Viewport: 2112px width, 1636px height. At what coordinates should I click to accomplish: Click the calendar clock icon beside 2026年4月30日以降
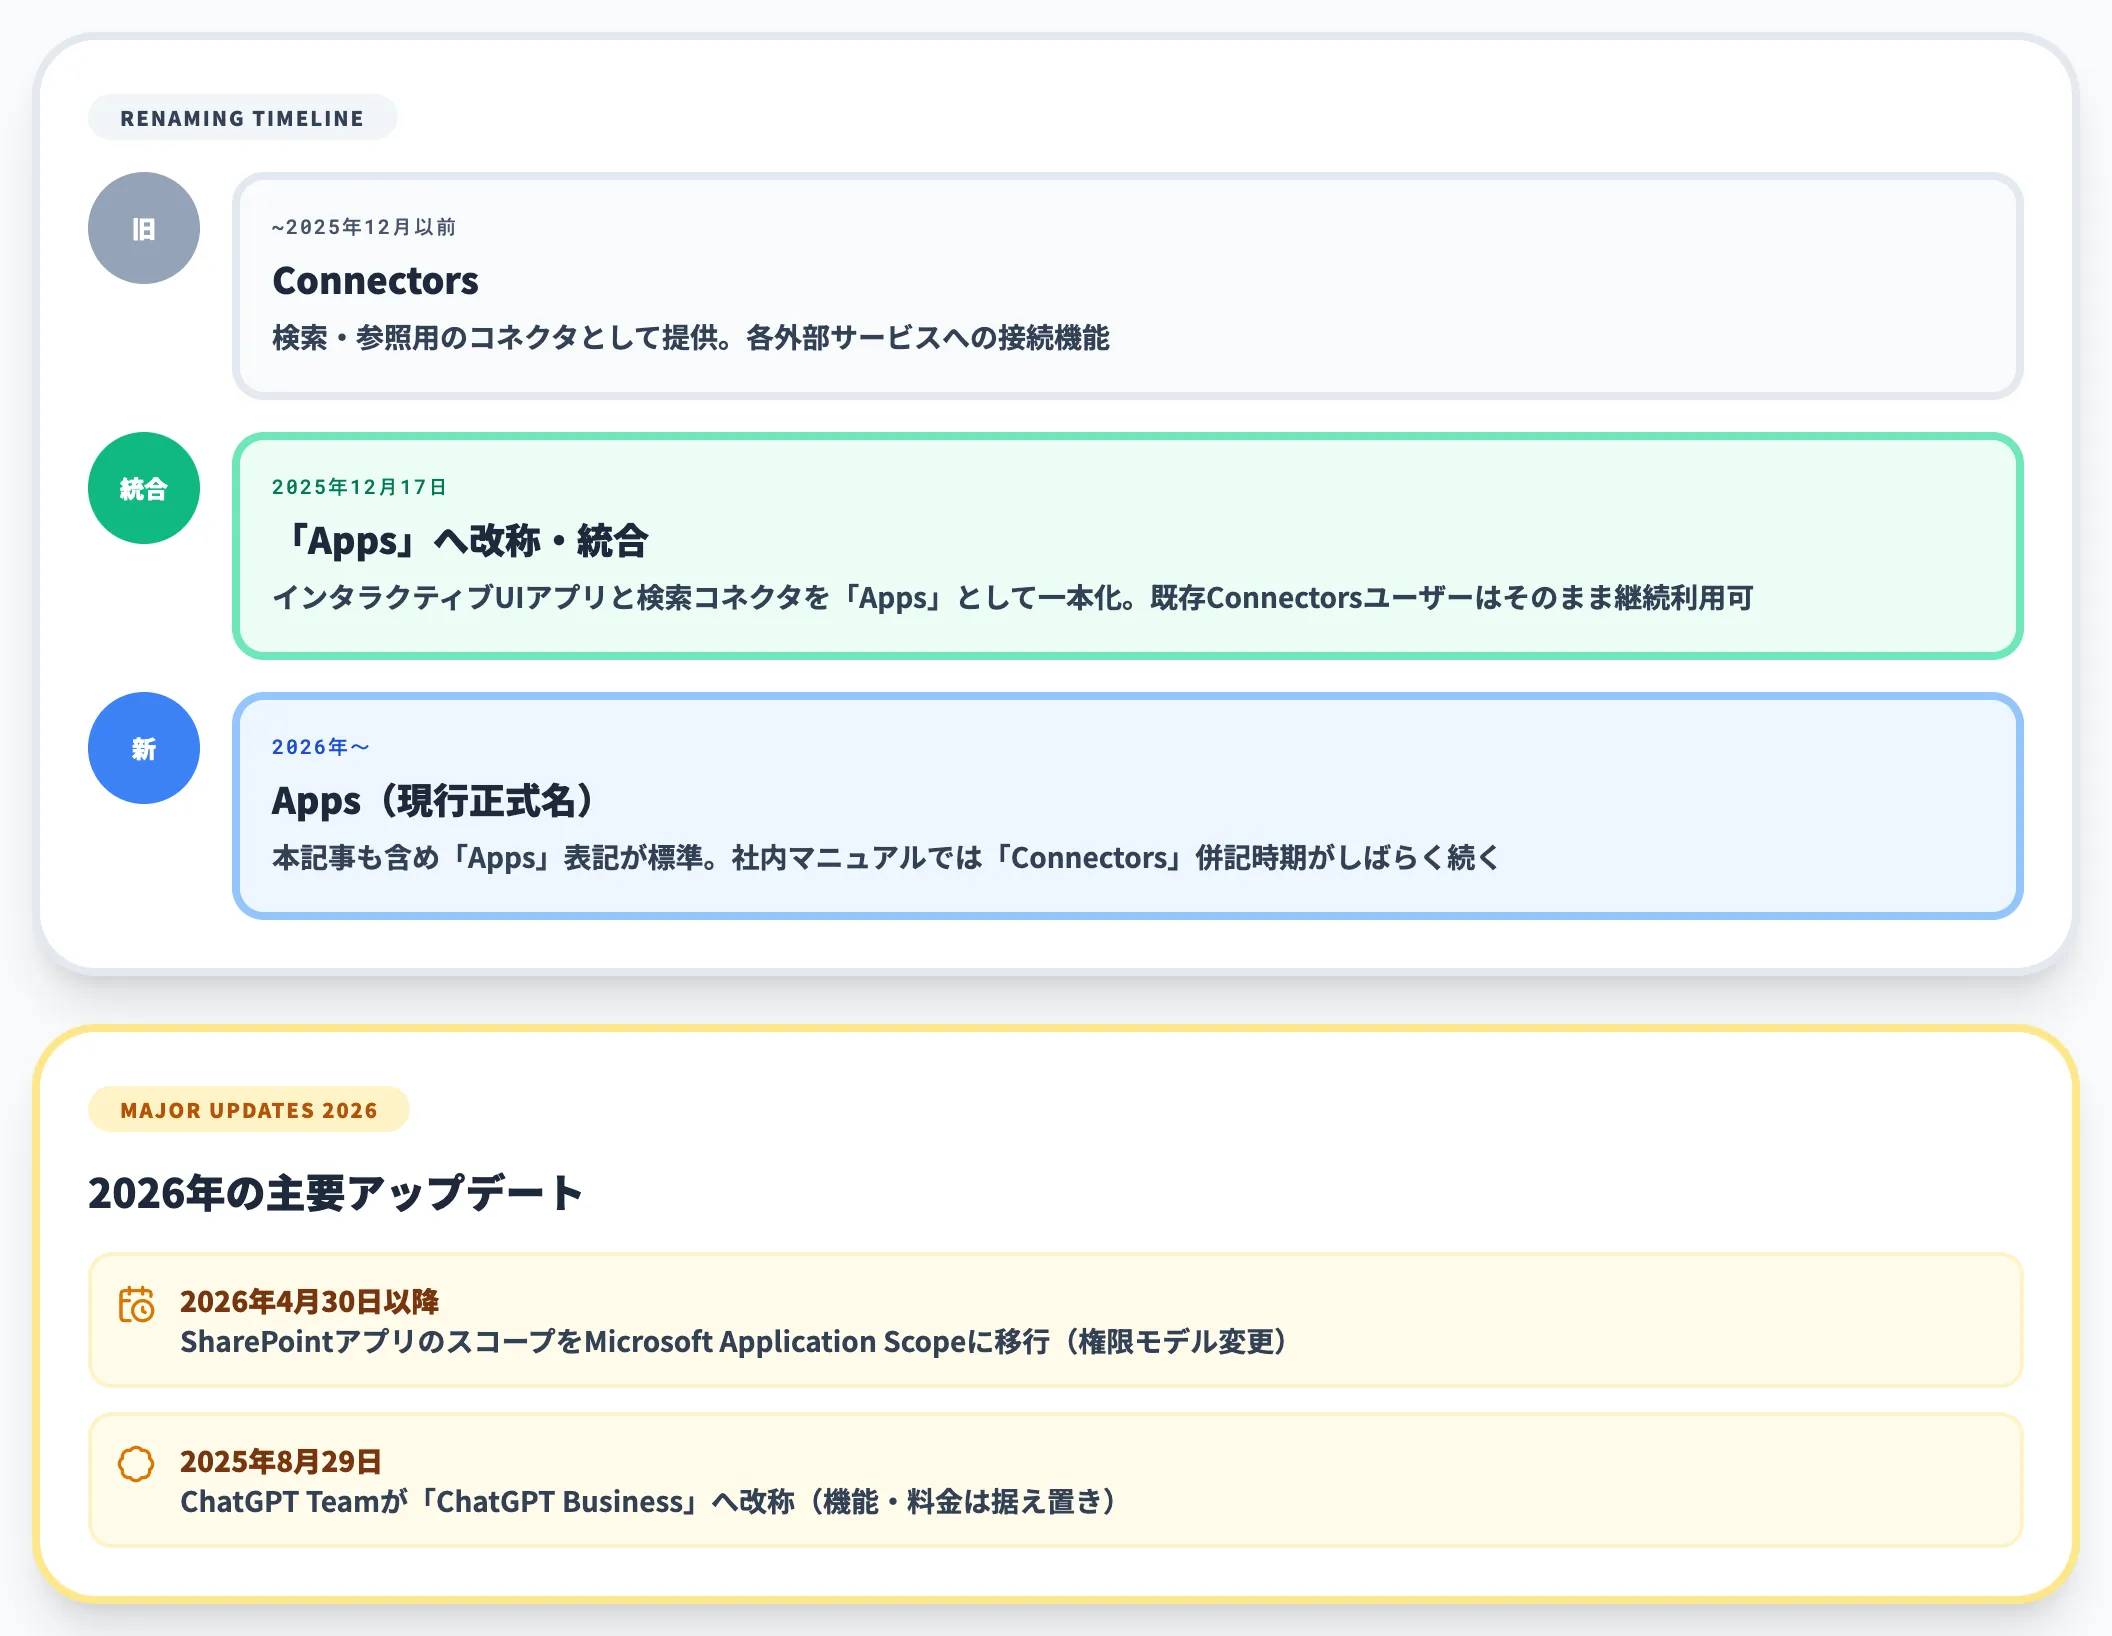coord(137,1304)
